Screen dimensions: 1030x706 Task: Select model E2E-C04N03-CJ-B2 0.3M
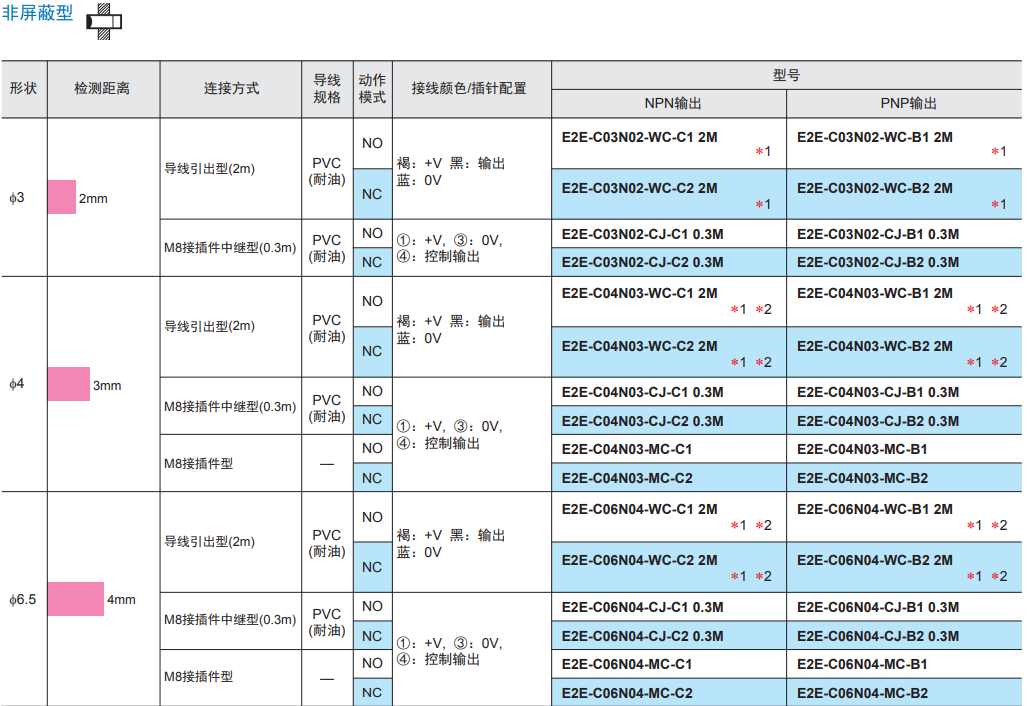pyautogui.click(x=878, y=422)
